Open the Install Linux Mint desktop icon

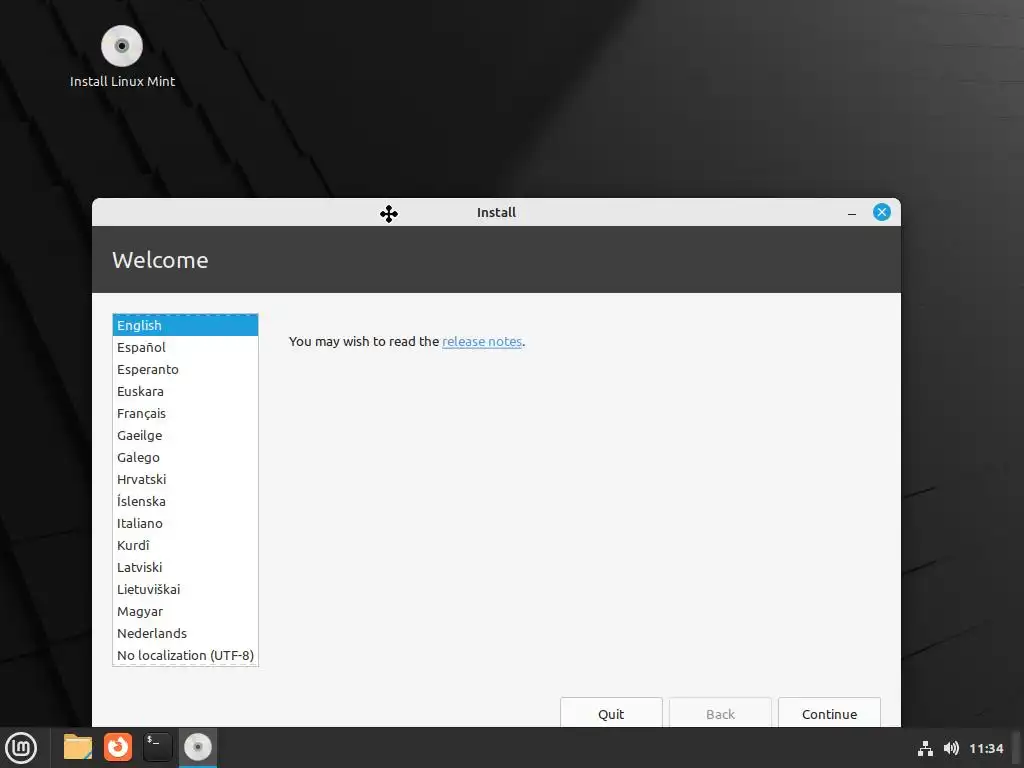click(x=122, y=57)
